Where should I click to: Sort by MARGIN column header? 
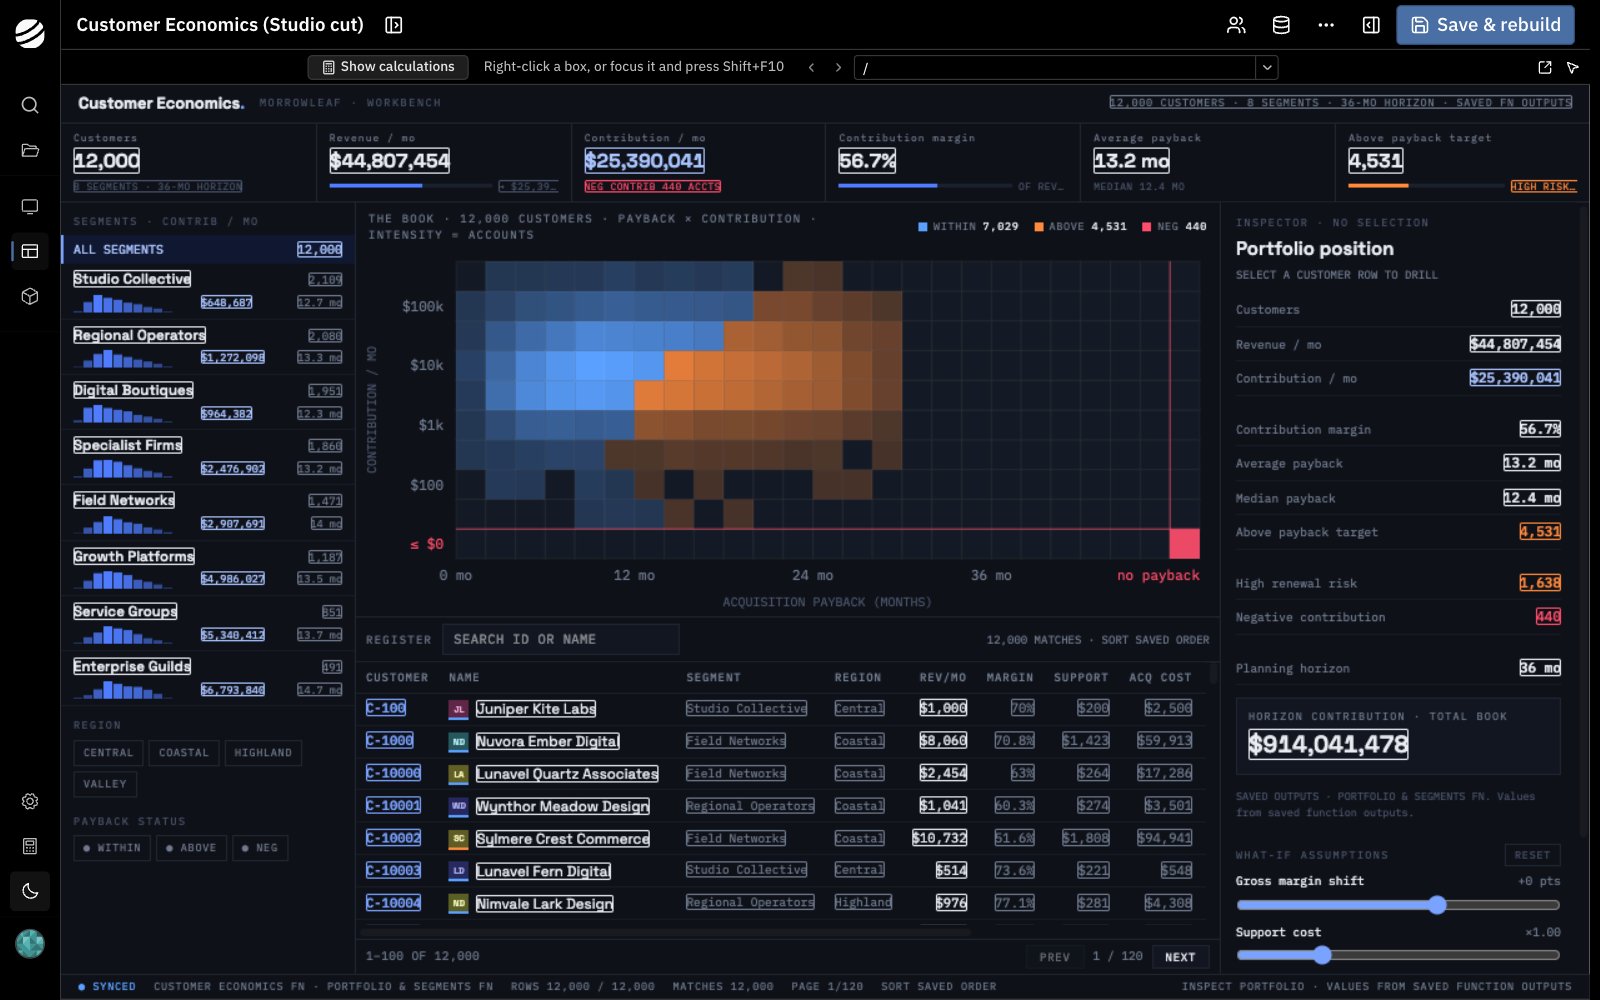point(1010,678)
